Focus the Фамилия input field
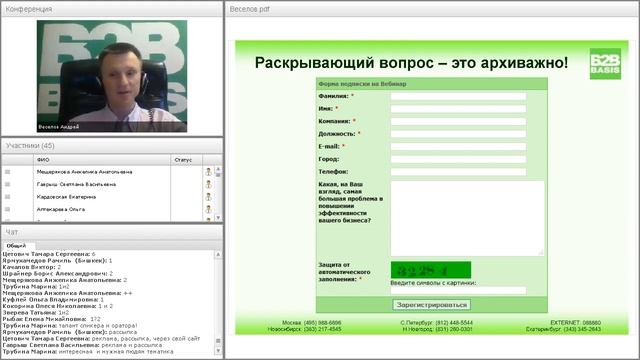The image size is (640, 360). coord(458,96)
